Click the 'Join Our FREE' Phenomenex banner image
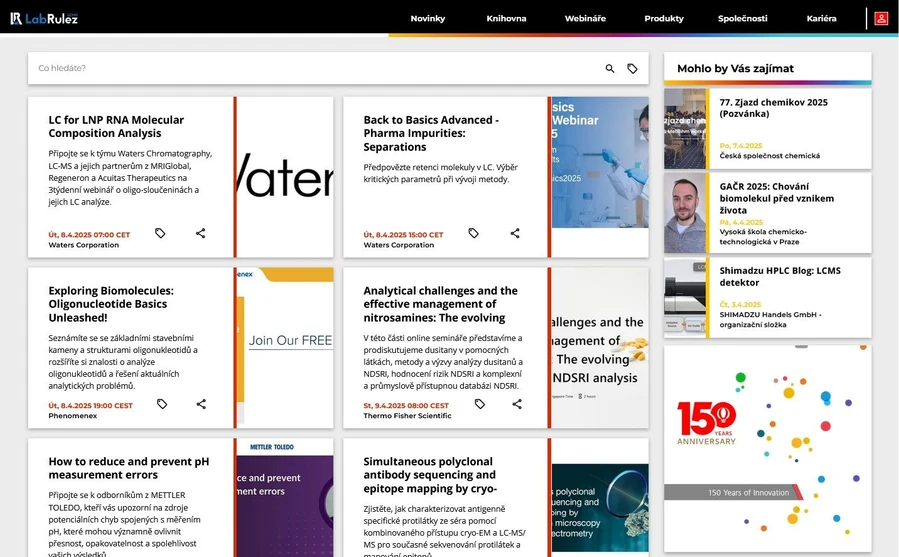The height and width of the screenshot is (557, 899). pyautogui.click(x=285, y=348)
